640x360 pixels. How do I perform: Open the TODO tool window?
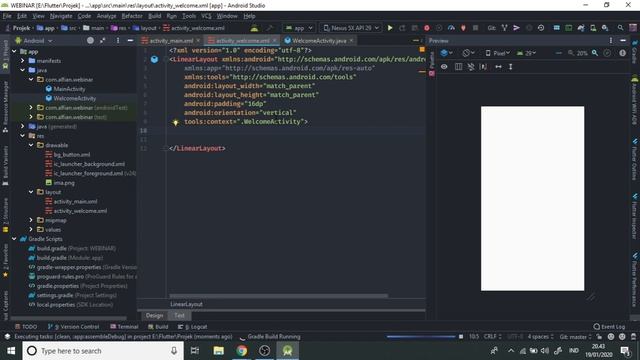click(26, 327)
